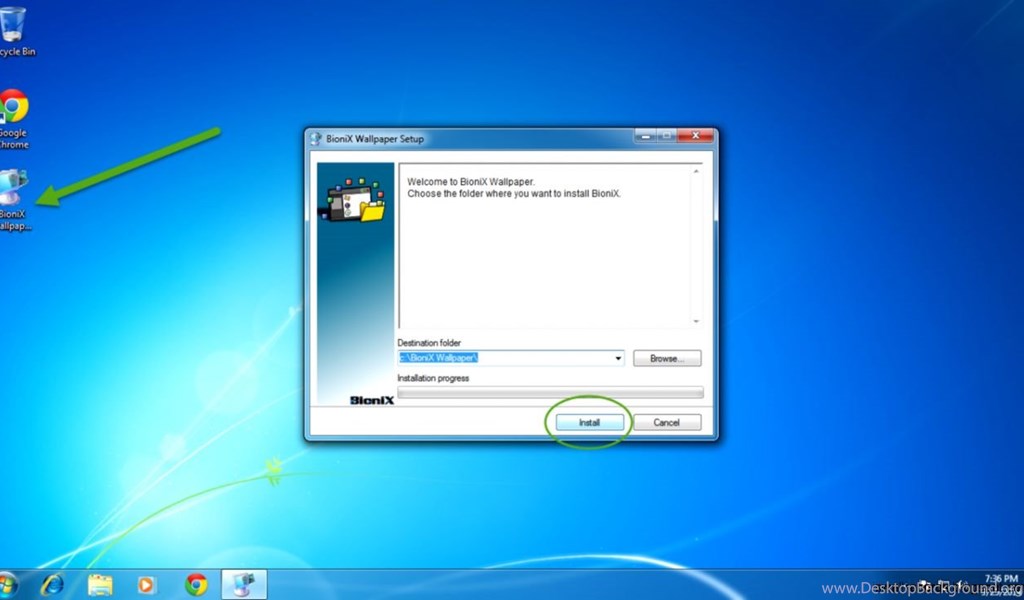Select the BioniX Wallpaper desktop icon
Image resolution: width=1024 pixels, height=600 pixels.
pos(14,200)
